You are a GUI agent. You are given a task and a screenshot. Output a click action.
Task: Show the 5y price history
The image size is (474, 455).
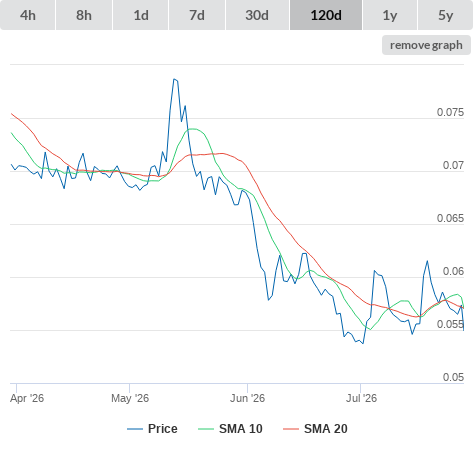tap(445, 15)
